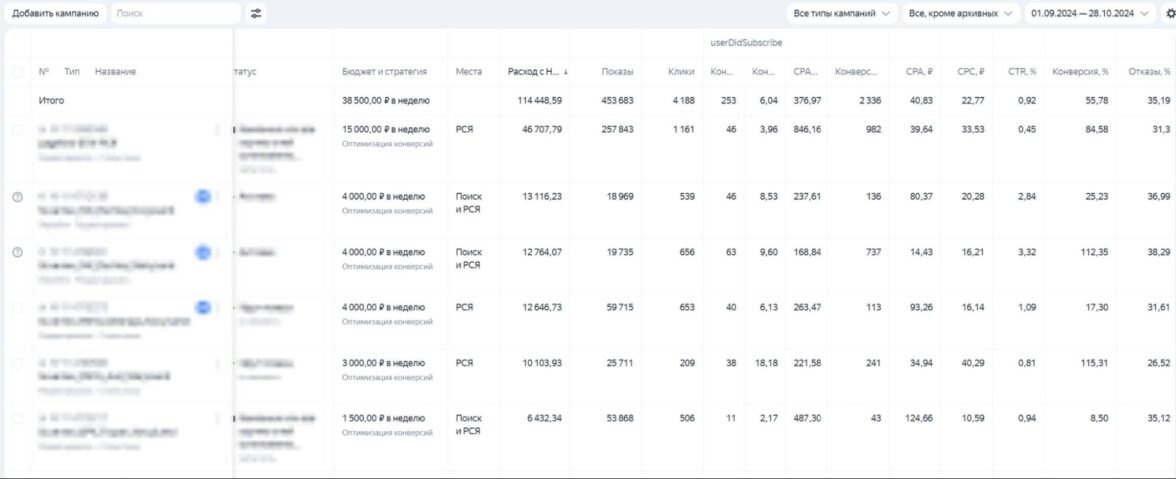Click the № column header
Image resolution: width=1176 pixels, height=479 pixels.
point(44,72)
